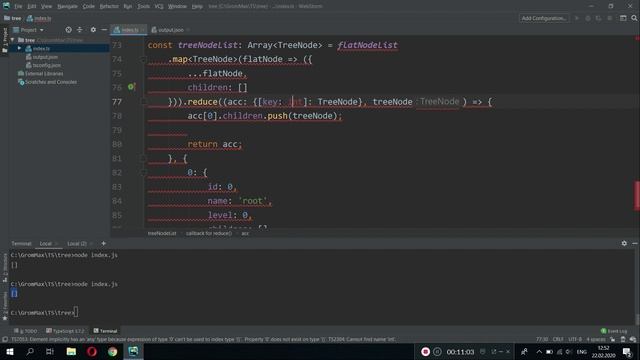
Task: Click editor error stripe scrollbar marker
Action: [637, 196]
